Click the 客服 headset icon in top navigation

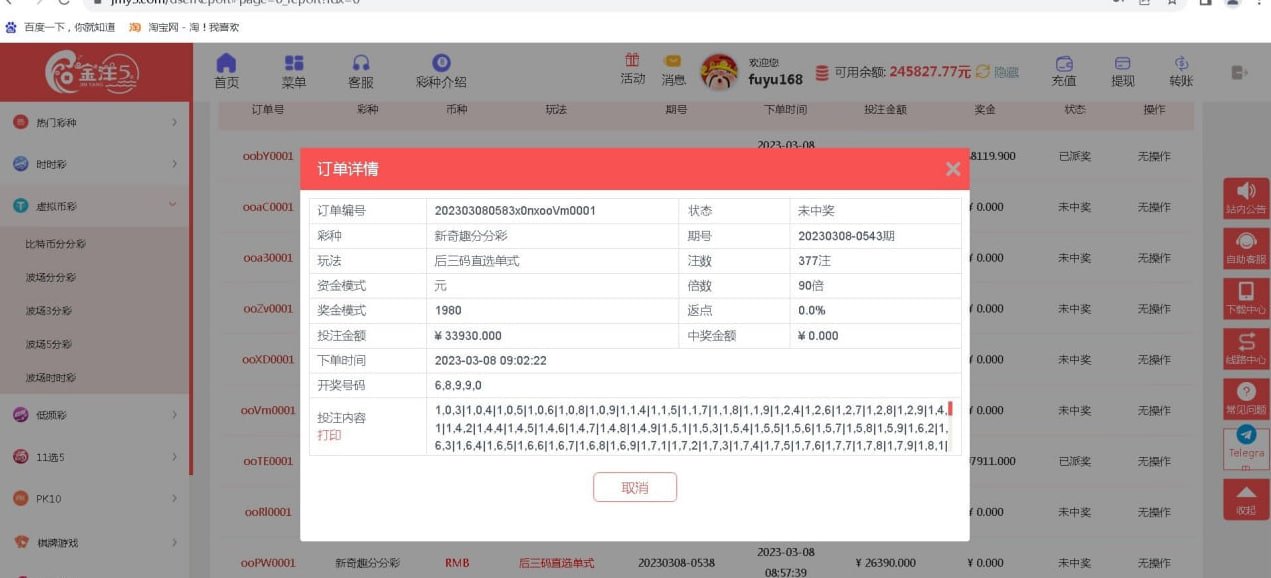361,70
